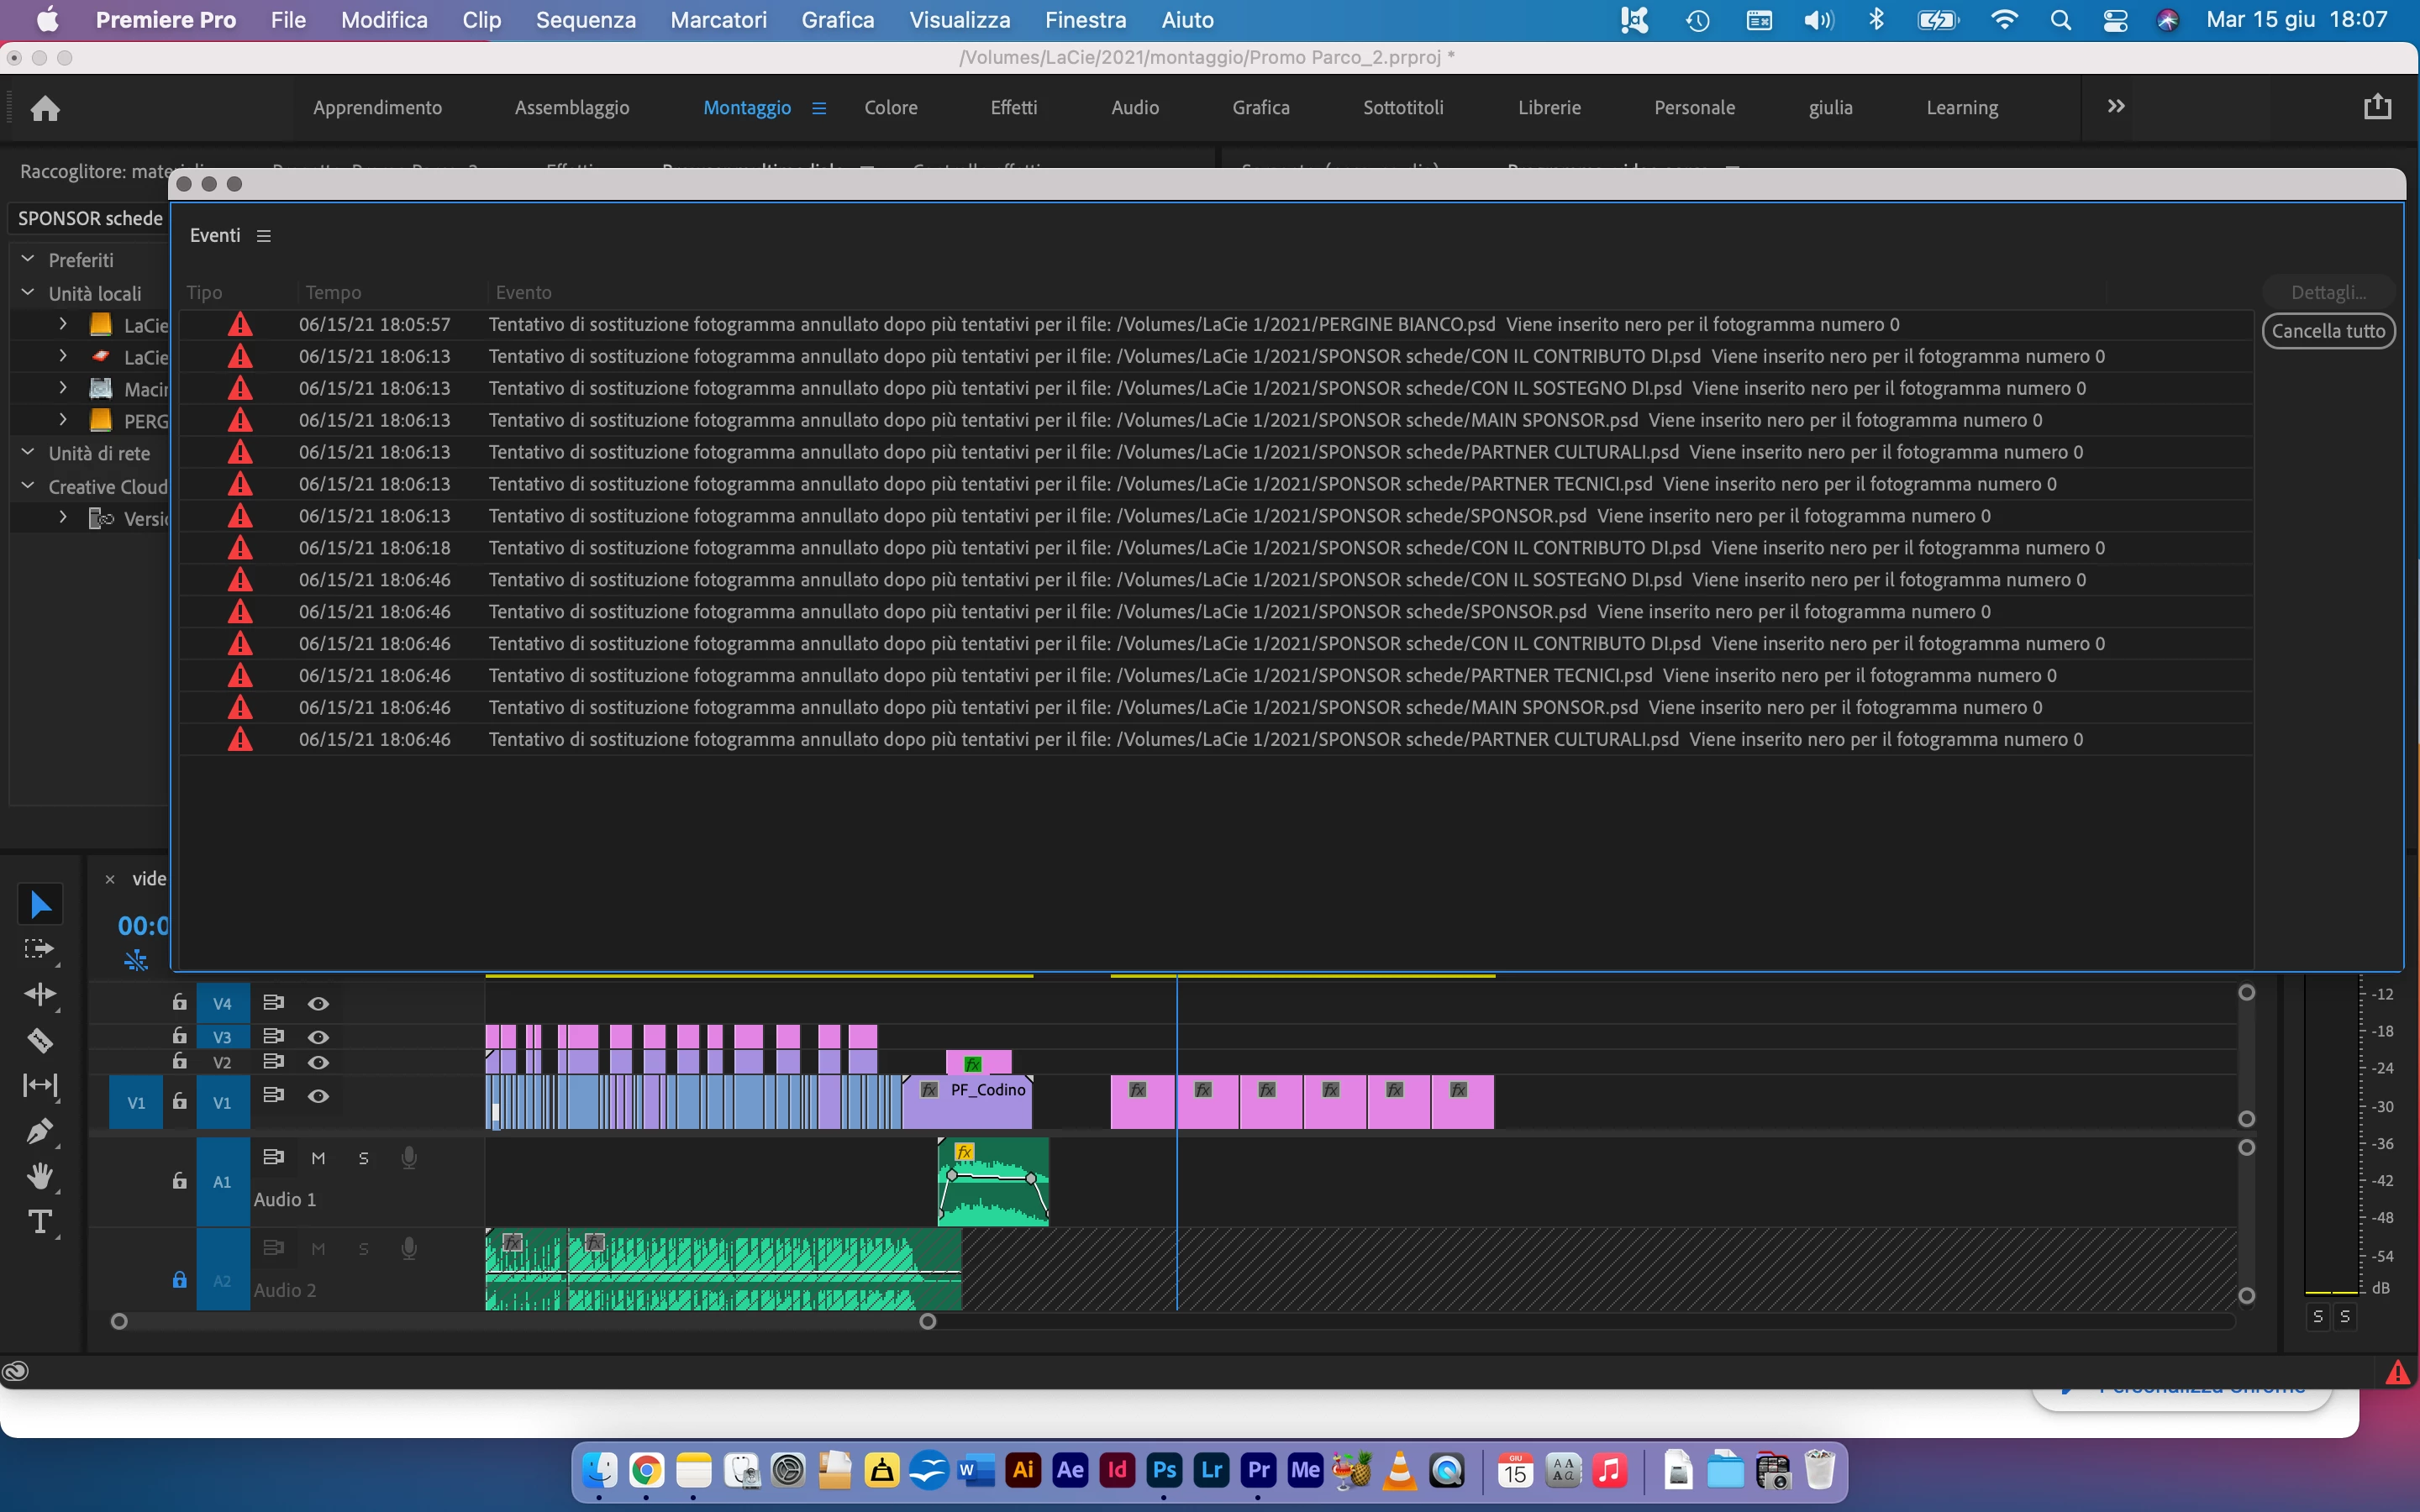Mute the Audio 1 track
Viewport: 2420px width, 1512px height.
point(318,1158)
